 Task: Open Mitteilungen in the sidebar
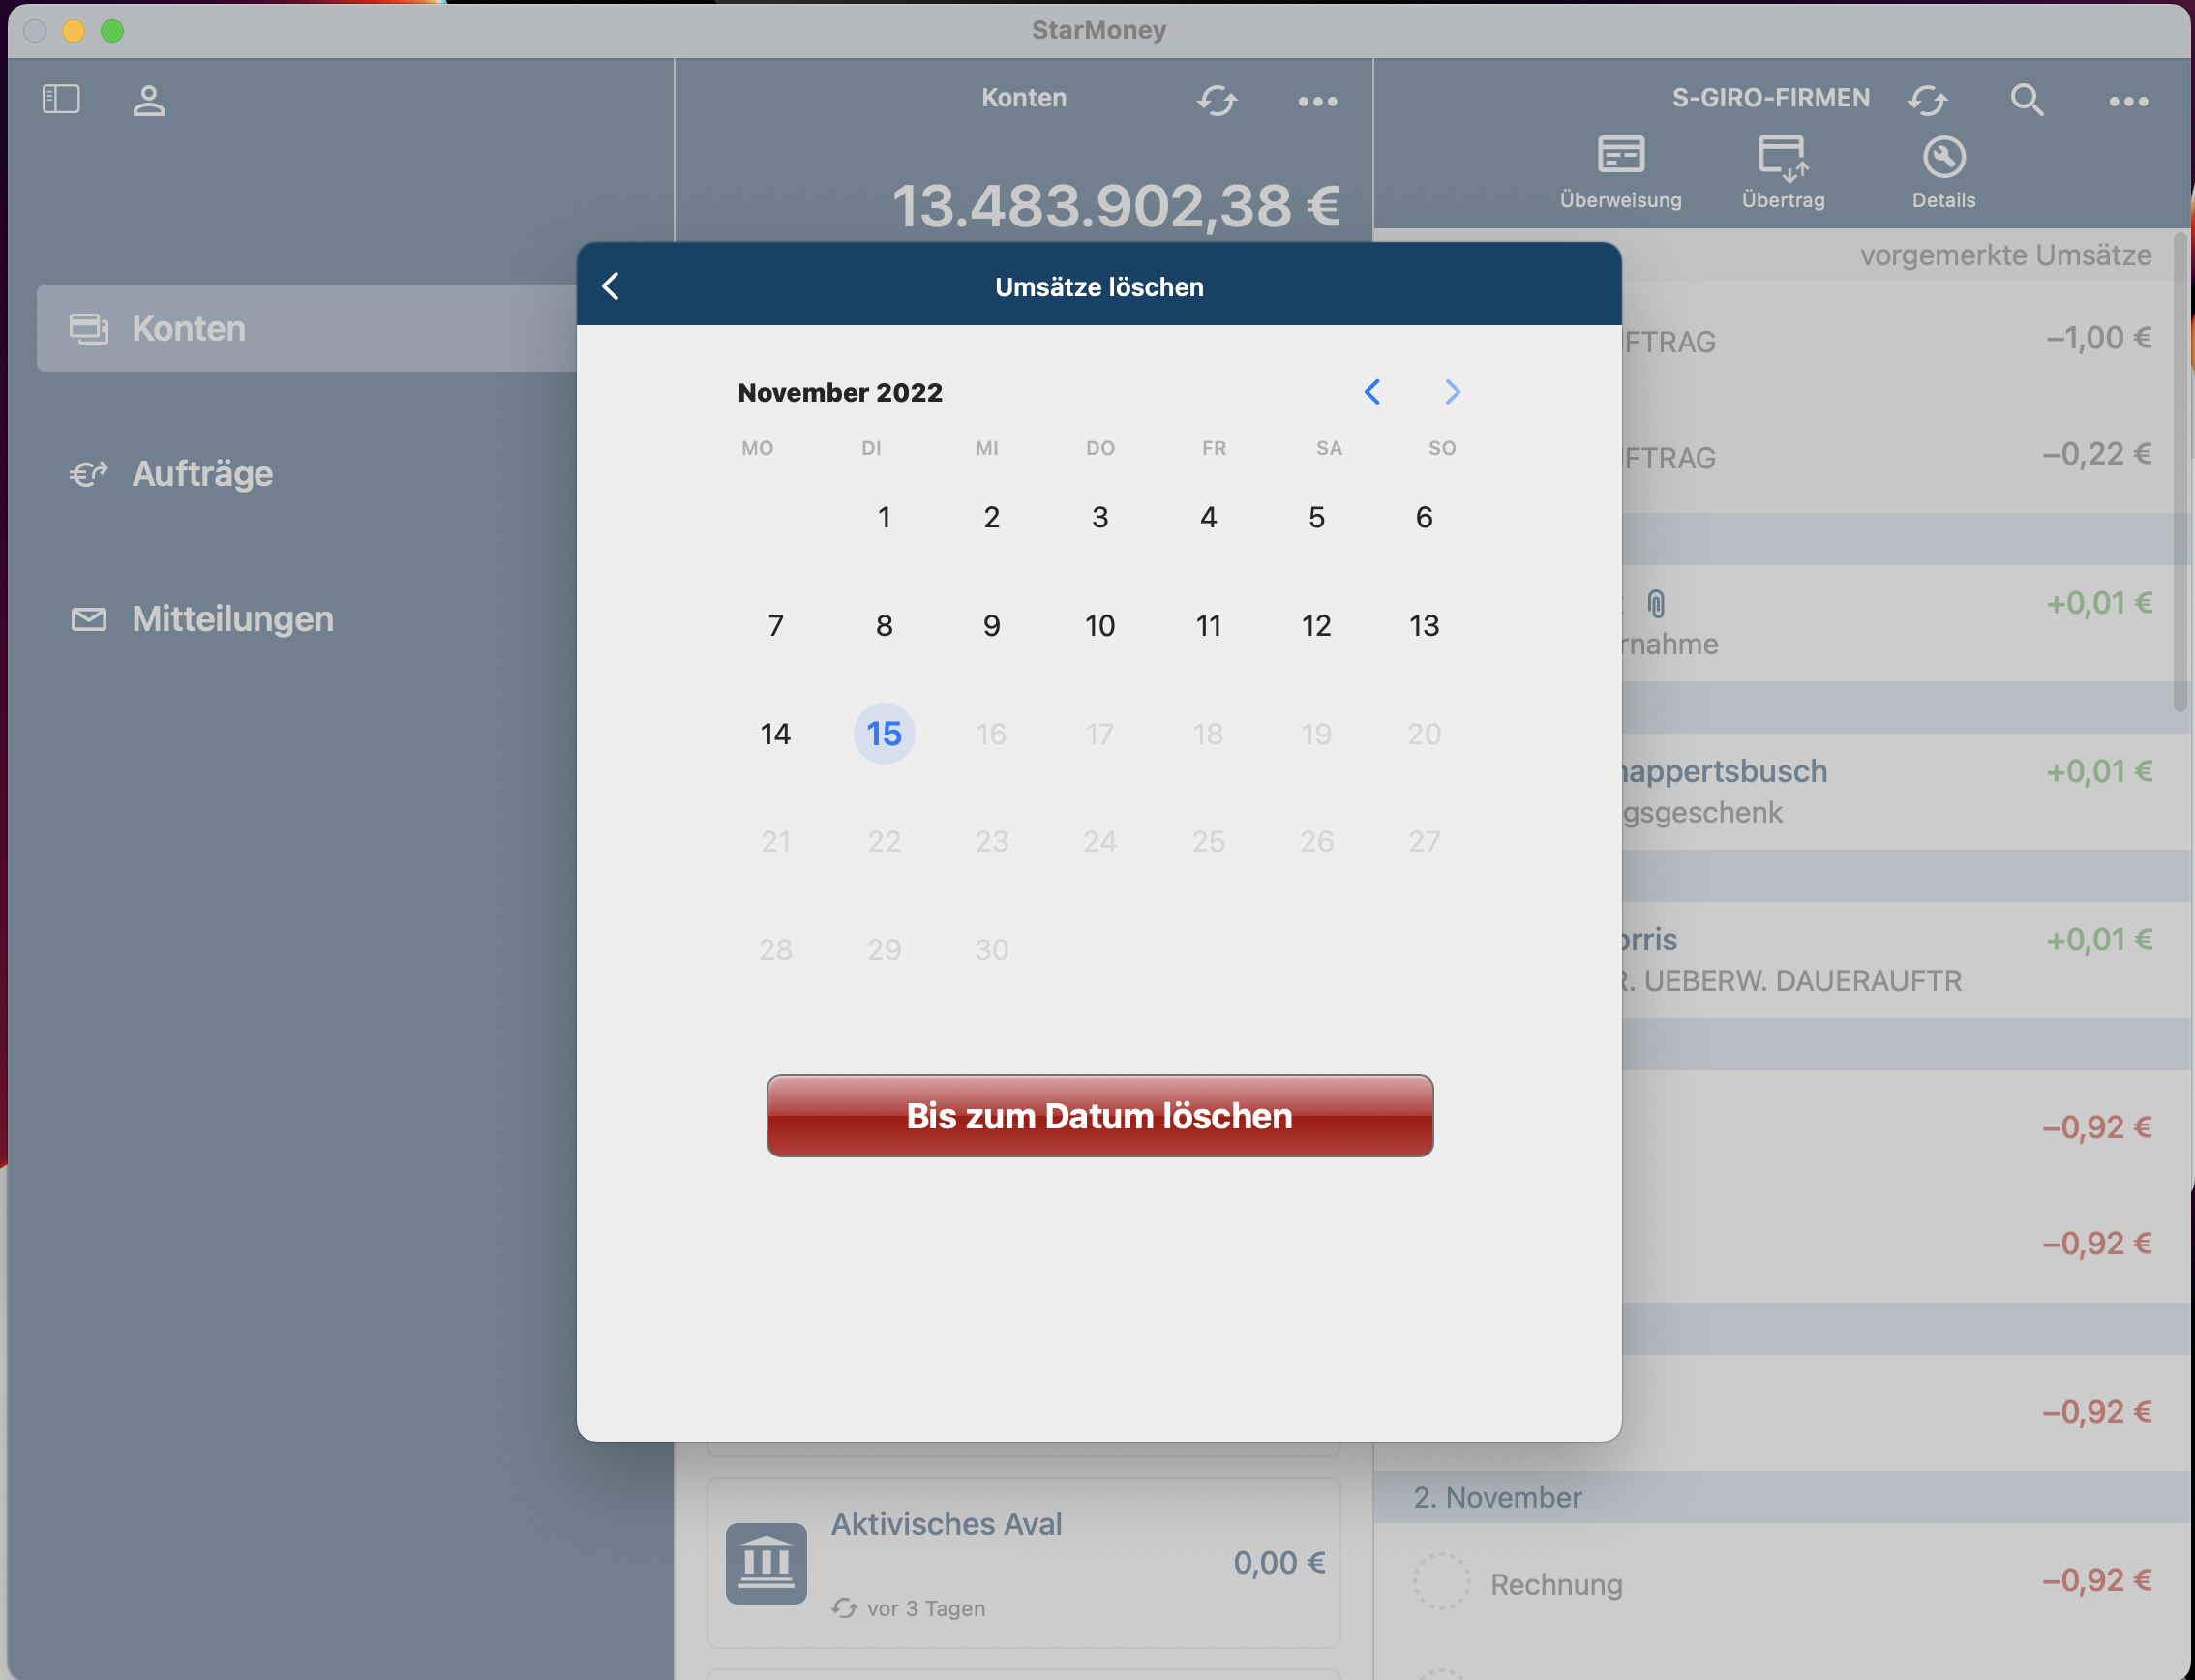click(232, 619)
